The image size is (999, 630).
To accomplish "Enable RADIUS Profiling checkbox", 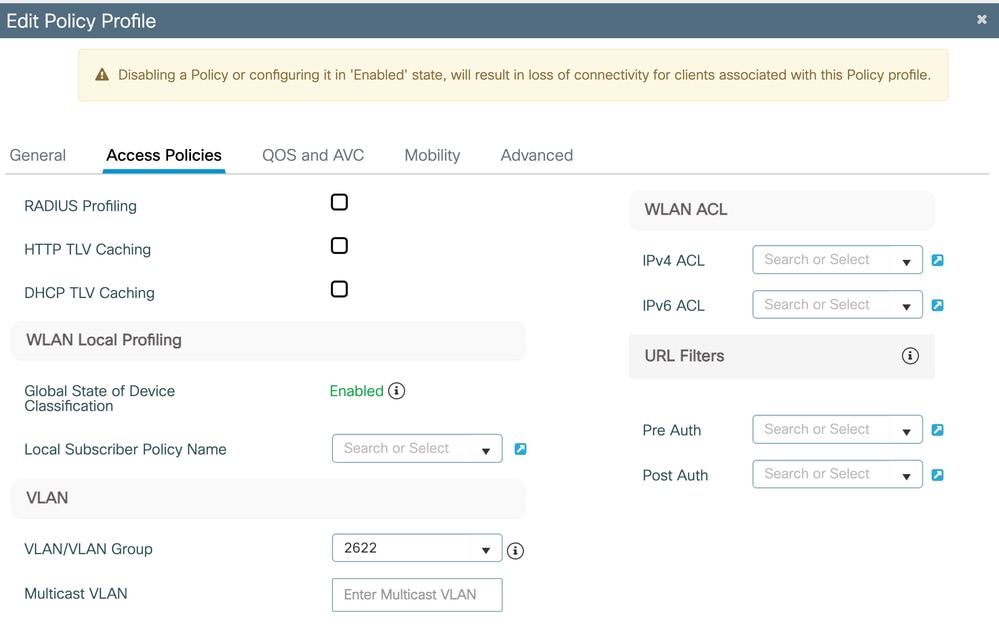I will [339, 203].
